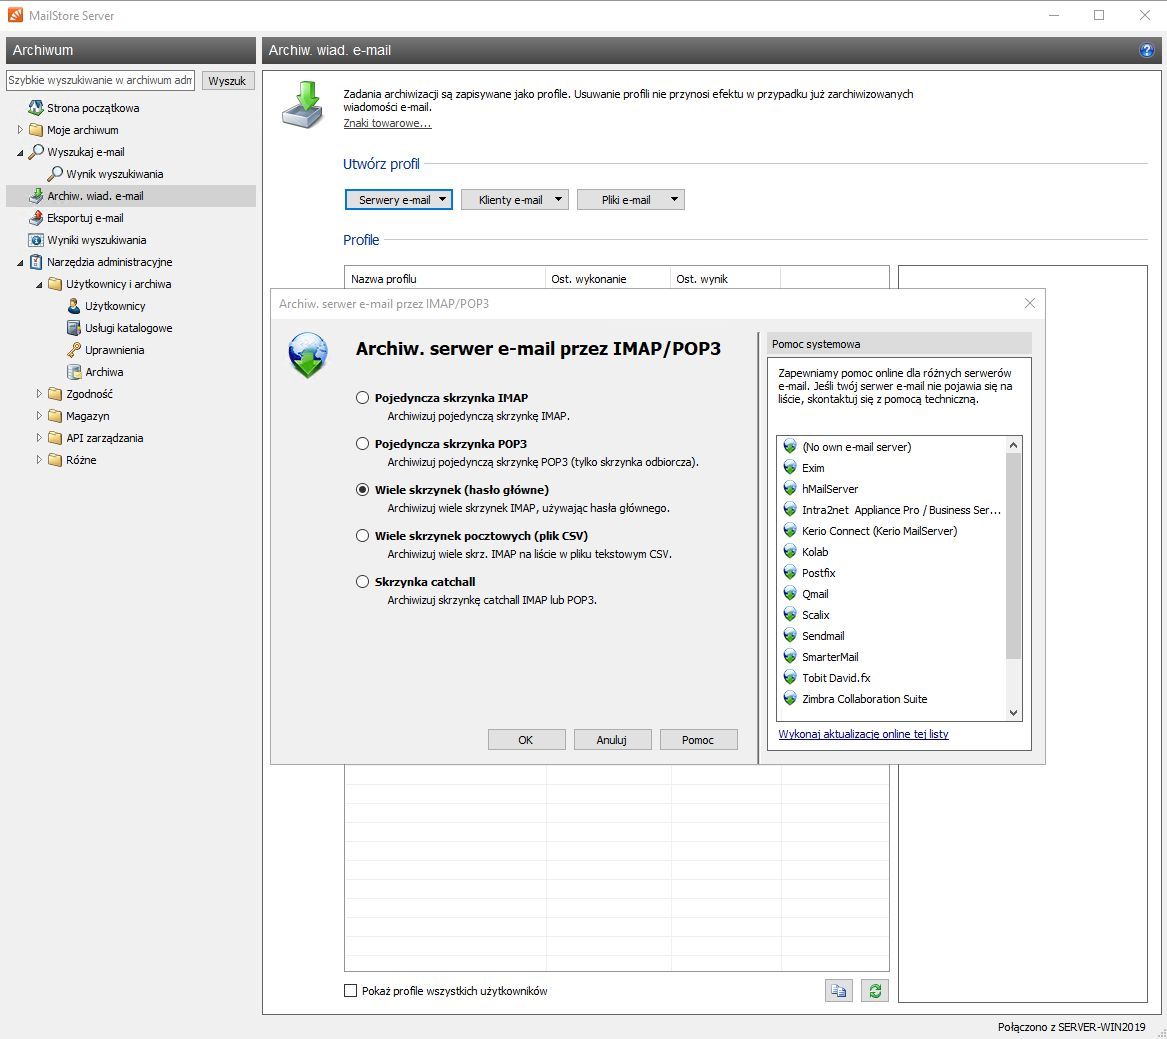This screenshot has width=1167, height=1039.
Task: Collapse the Wyszukaj e-mail tree node
Action: point(20,153)
